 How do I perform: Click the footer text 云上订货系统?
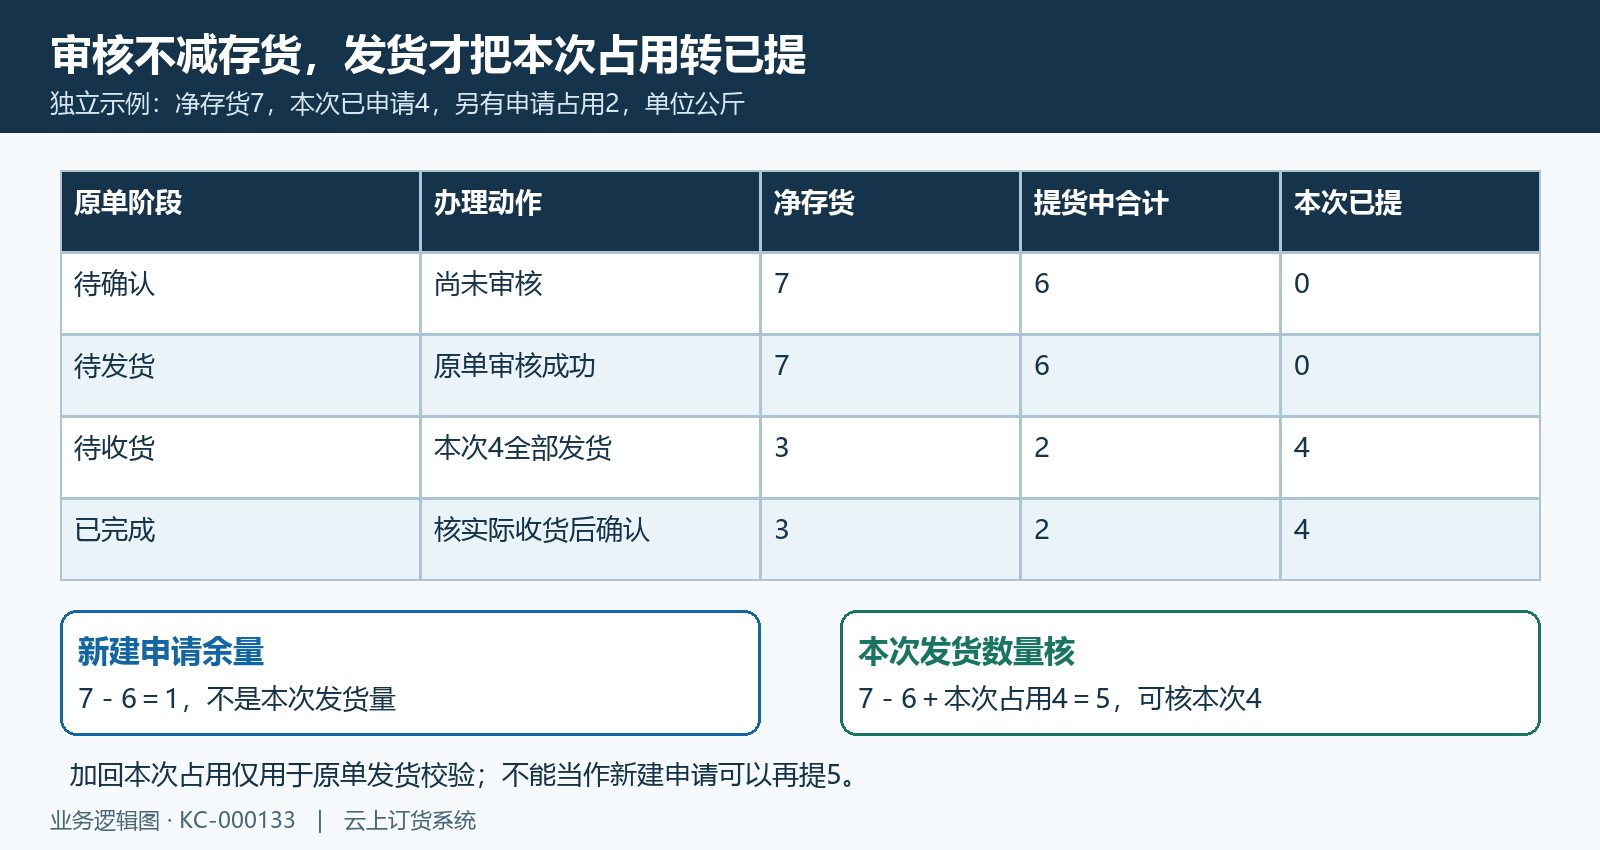pyautogui.click(x=410, y=821)
